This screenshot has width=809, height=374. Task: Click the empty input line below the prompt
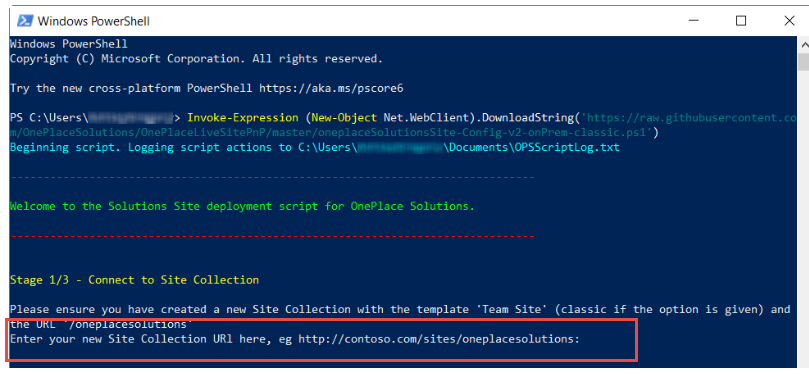click(x=320, y=353)
